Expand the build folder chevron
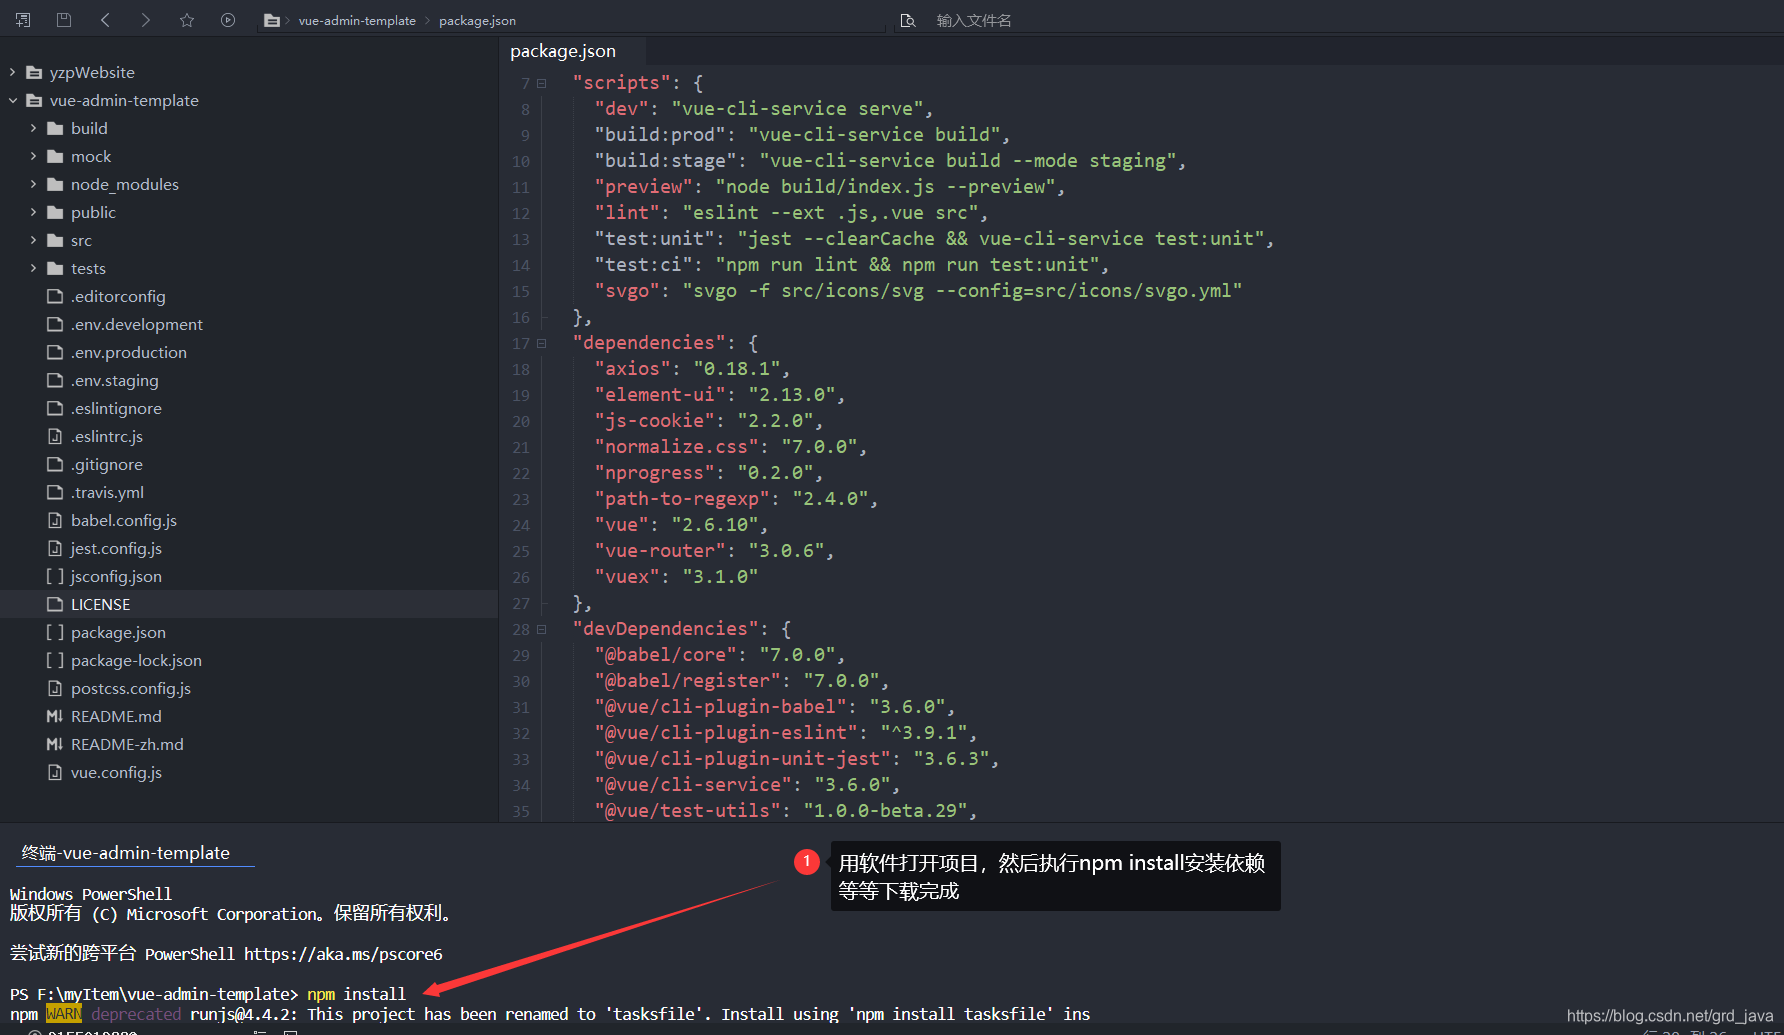This screenshot has height=1035, width=1784. click(x=34, y=128)
